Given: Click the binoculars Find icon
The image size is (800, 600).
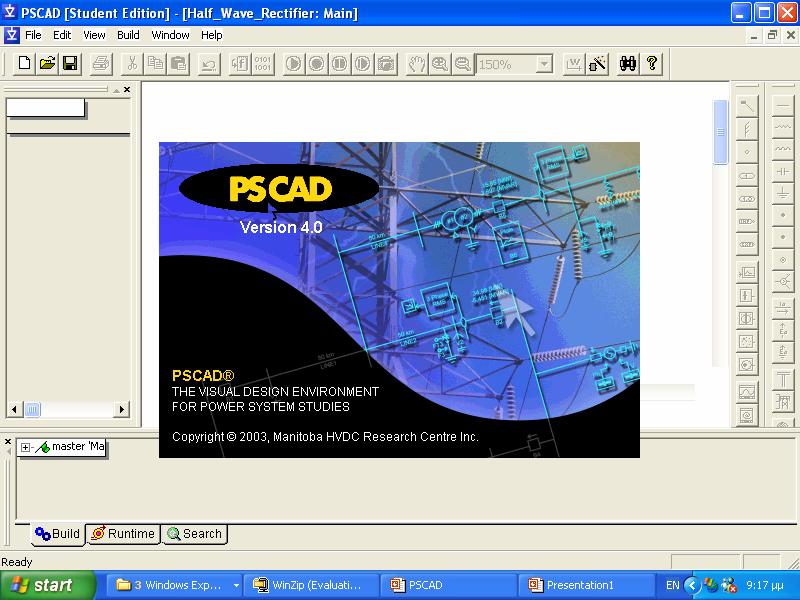Looking at the screenshot, I should 628,64.
